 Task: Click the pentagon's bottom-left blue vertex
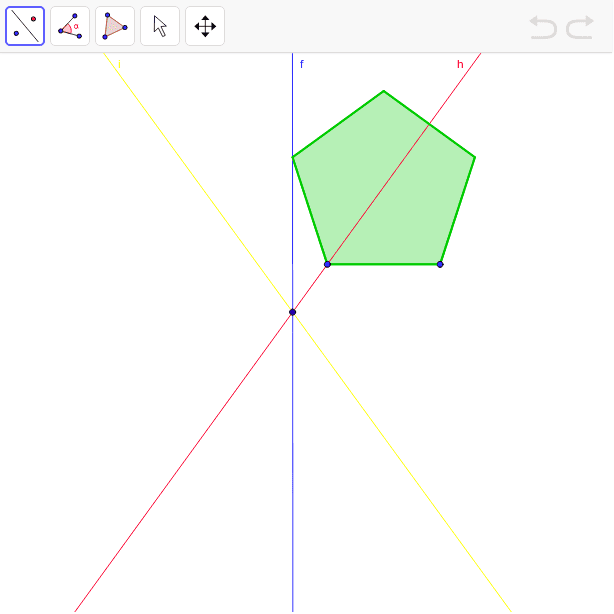point(327,264)
